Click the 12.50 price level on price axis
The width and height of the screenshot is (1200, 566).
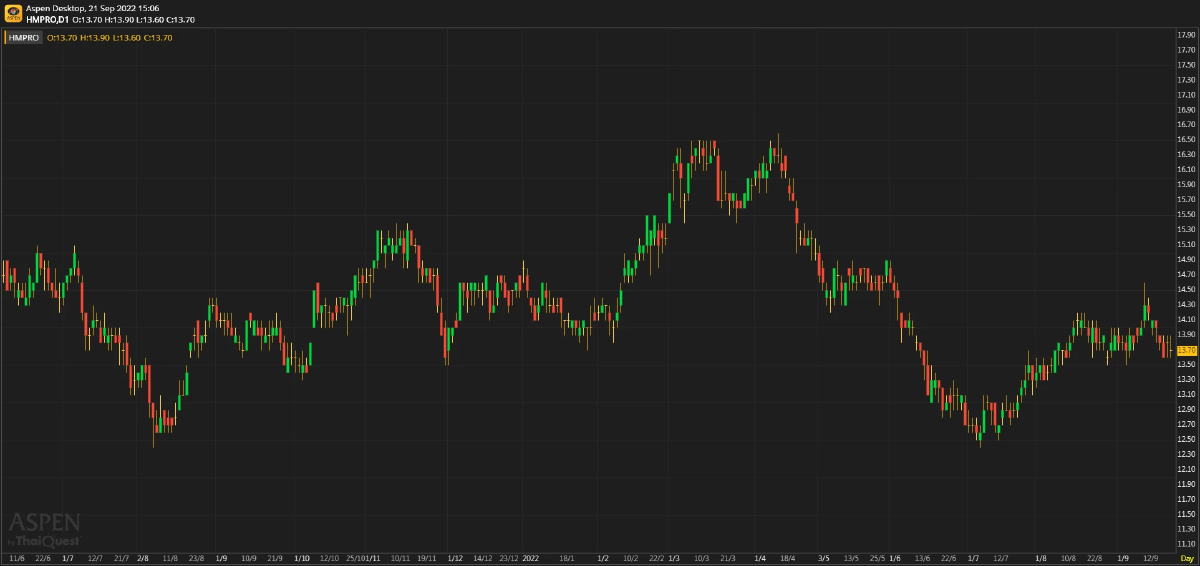(1187, 439)
